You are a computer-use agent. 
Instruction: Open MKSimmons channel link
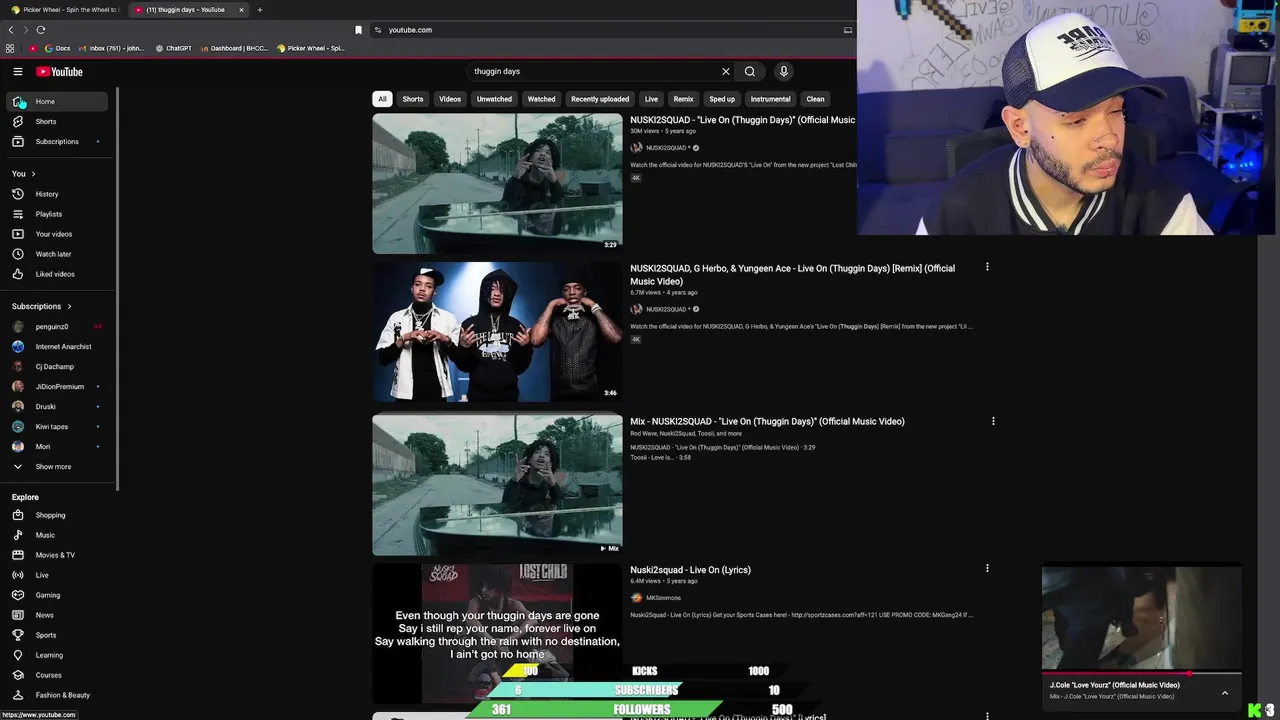pyautogui.click(x=663, y=598)
